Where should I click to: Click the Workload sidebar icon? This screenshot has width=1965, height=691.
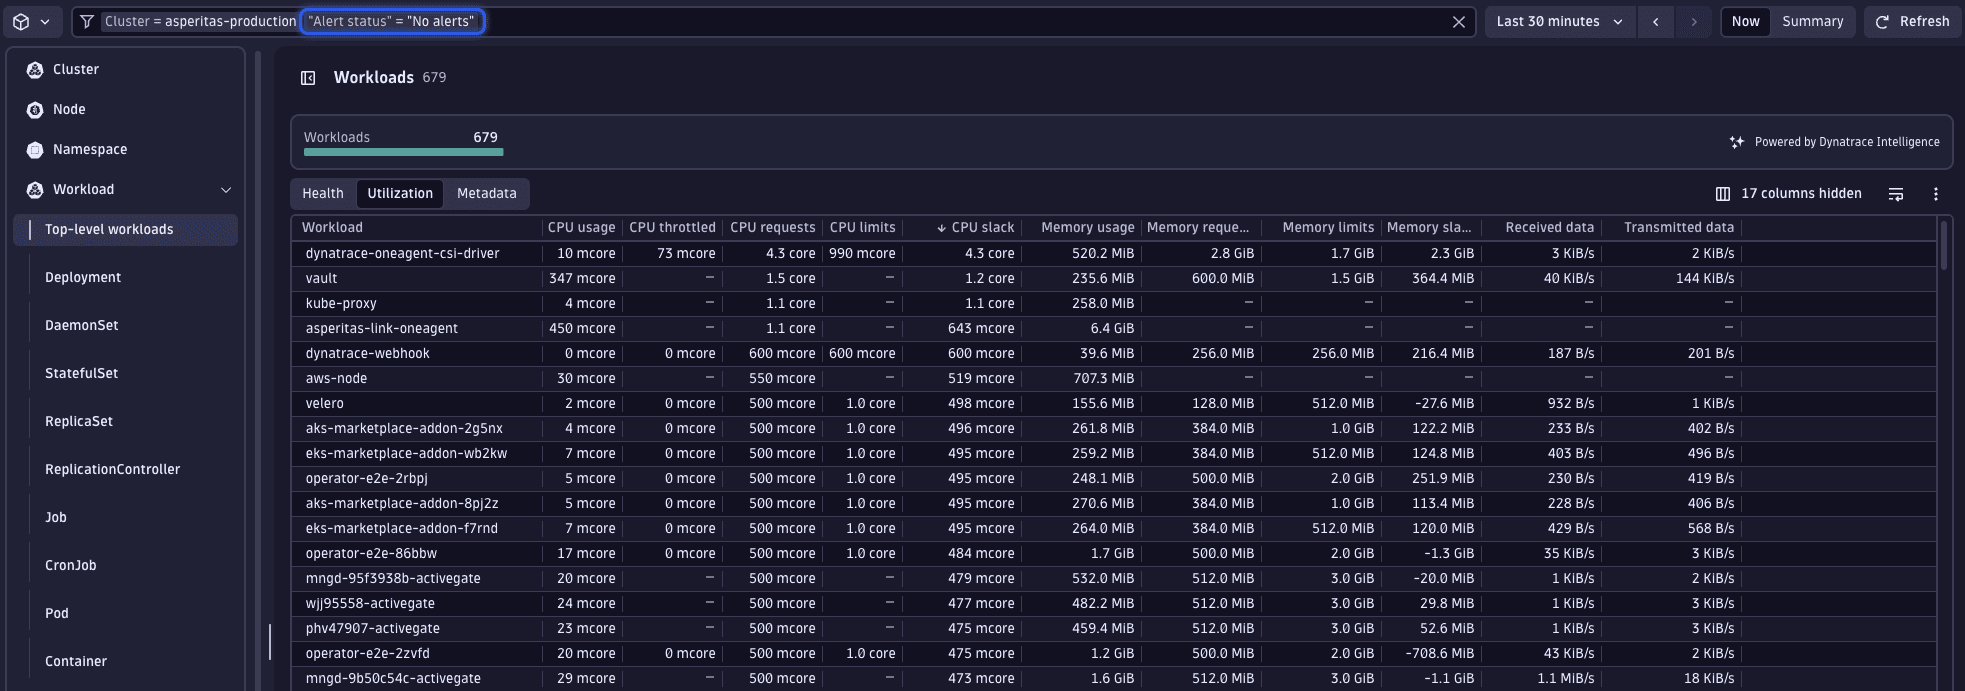click(x=35, y=190)
